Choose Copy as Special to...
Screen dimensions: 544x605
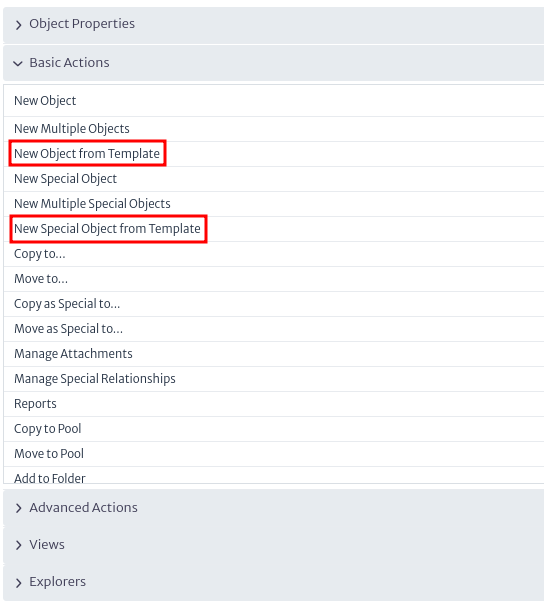274,304
